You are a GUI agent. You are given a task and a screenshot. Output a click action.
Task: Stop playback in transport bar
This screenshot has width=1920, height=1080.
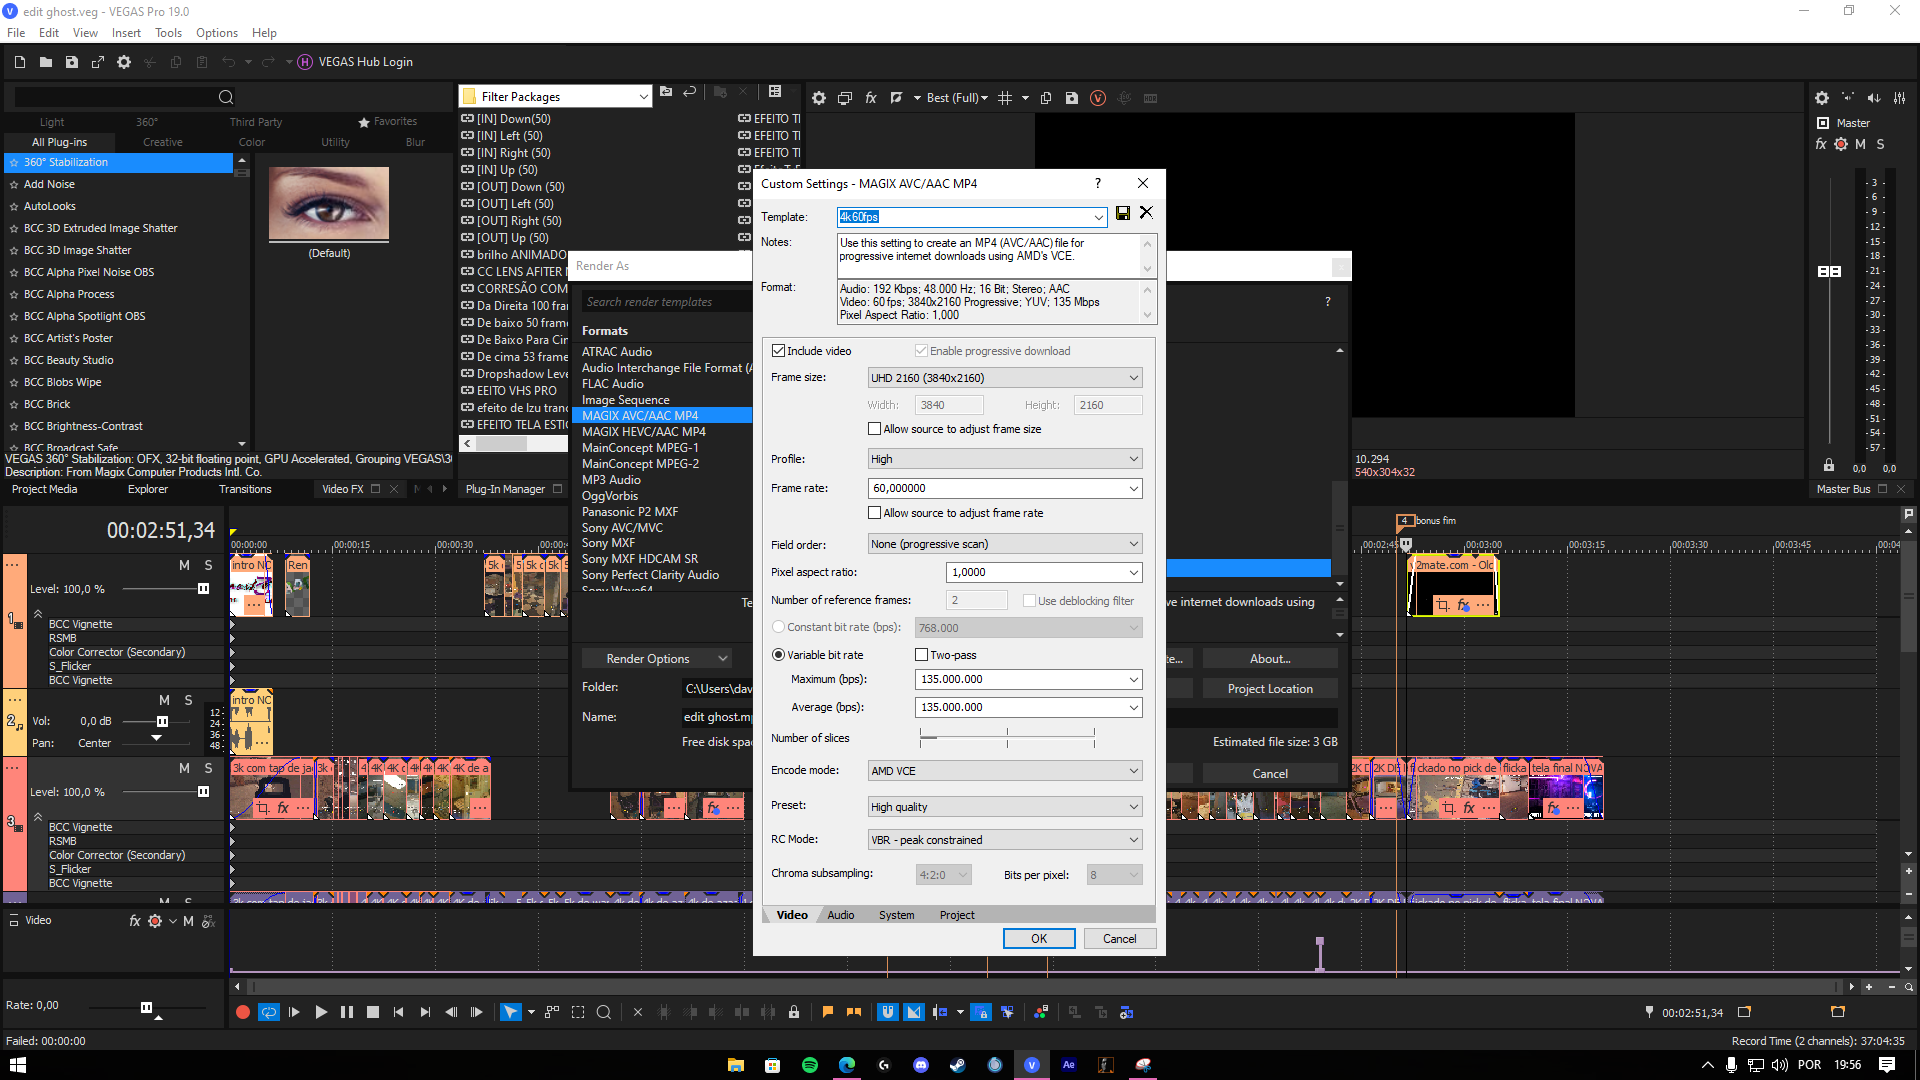click(x=373, y=1012)
